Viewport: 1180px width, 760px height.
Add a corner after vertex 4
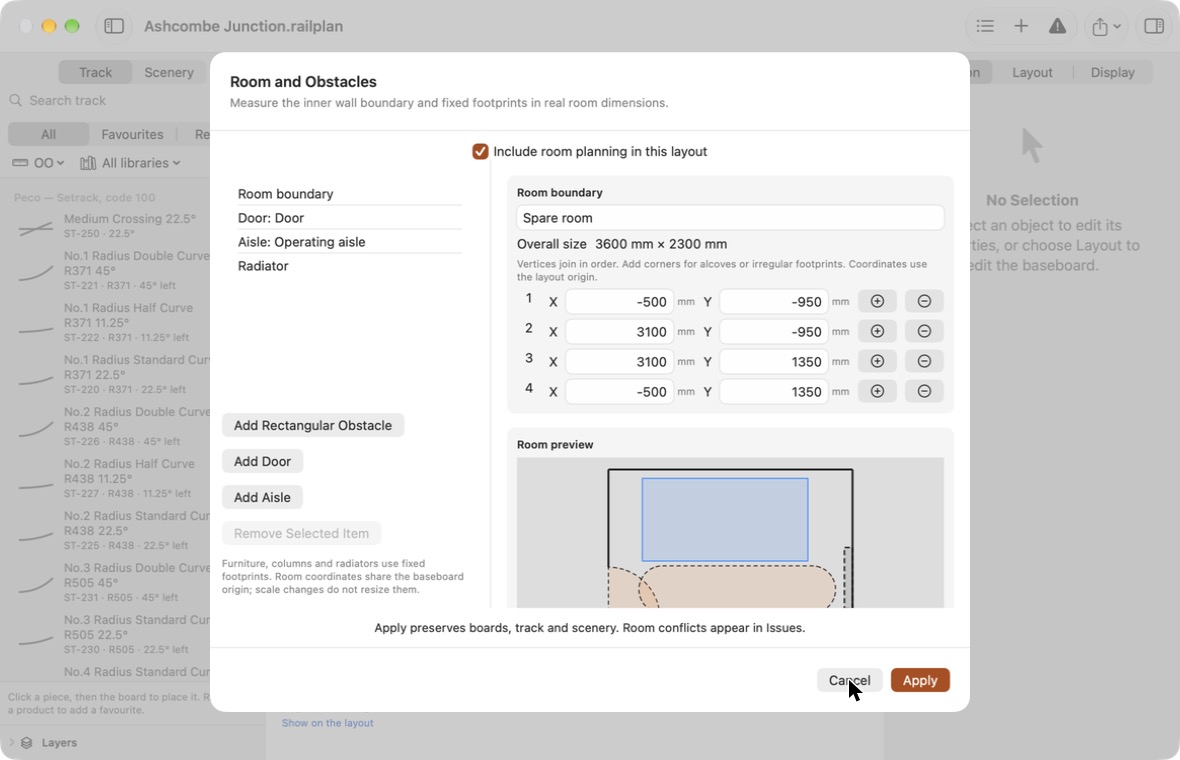(877, 391)
